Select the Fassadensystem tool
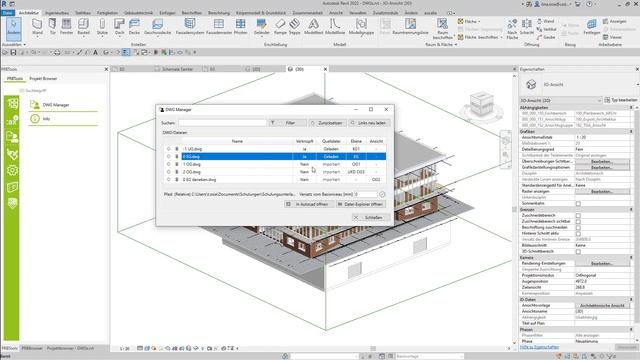Screen dimensions: 640x360 pyautogui.click(x=190, y=27)
